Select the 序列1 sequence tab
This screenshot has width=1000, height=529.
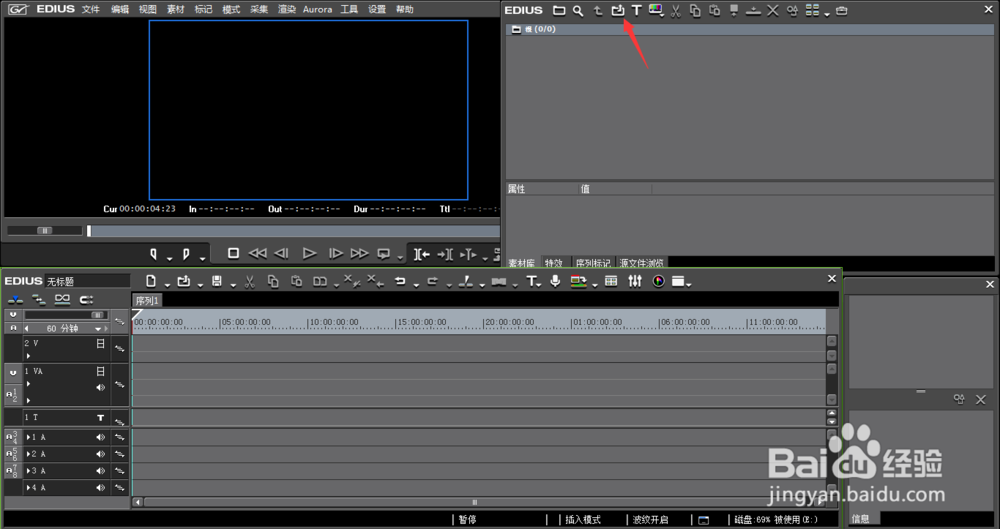(x=147, y=301)
